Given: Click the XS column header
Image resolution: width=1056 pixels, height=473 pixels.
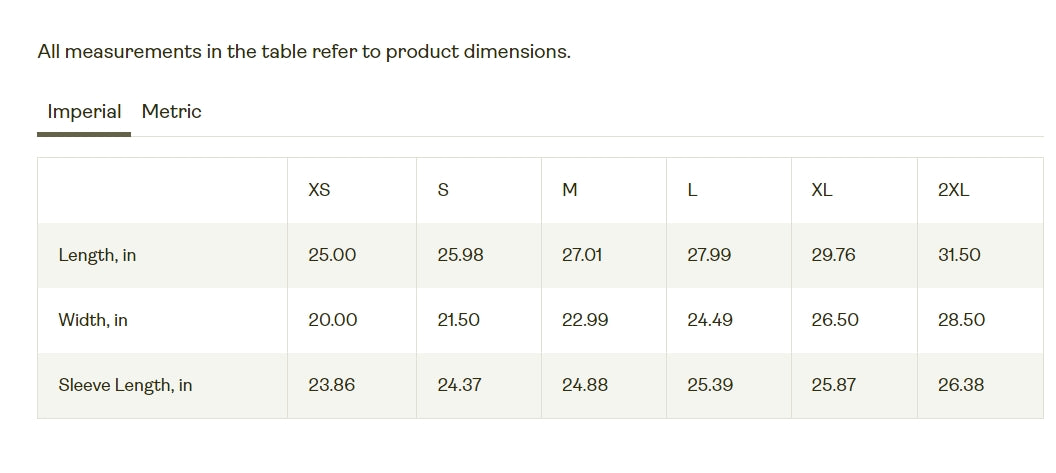Looking at the screenshot, I should tap(319, 191).
